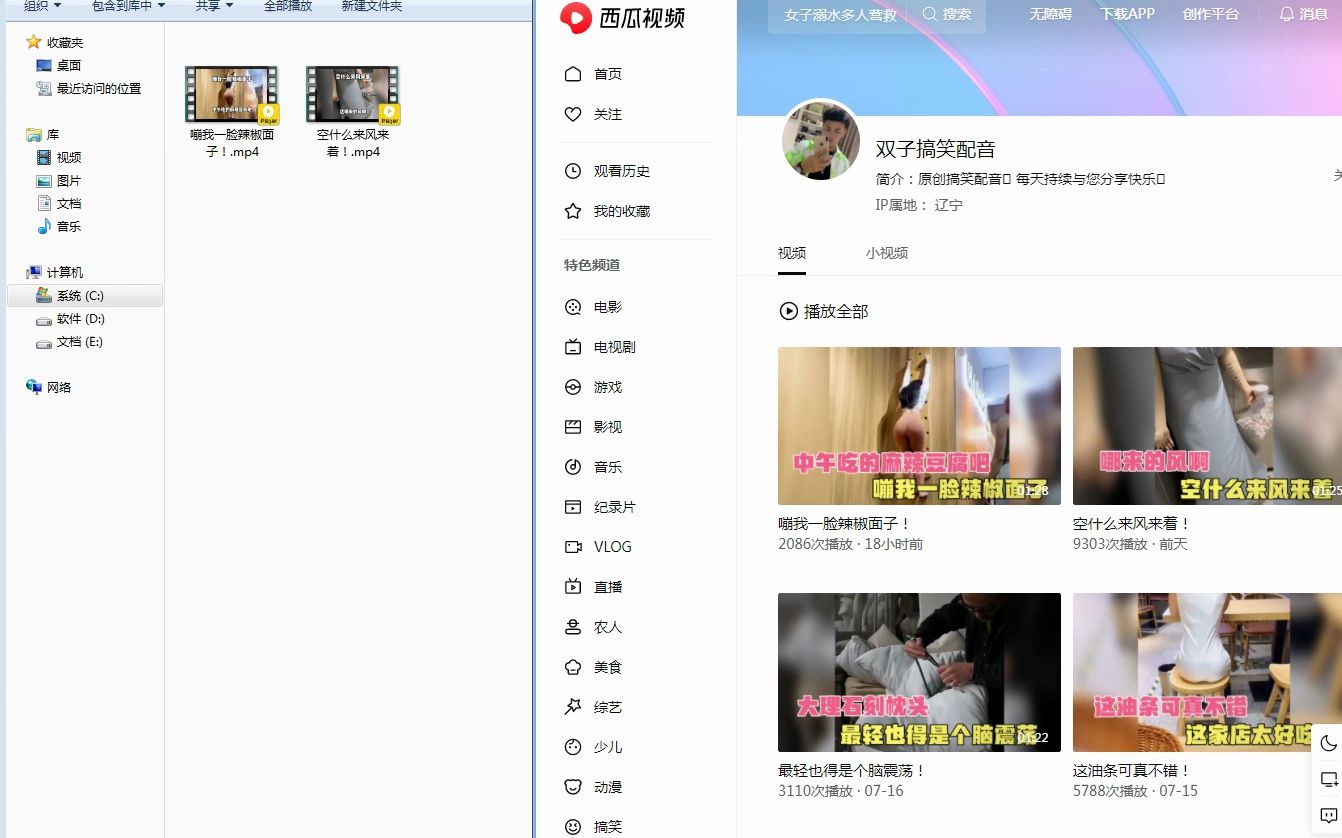Select the 电影 channel icon
The image size is (1342, 838).
pyautogui.click(x=573, y=307)
